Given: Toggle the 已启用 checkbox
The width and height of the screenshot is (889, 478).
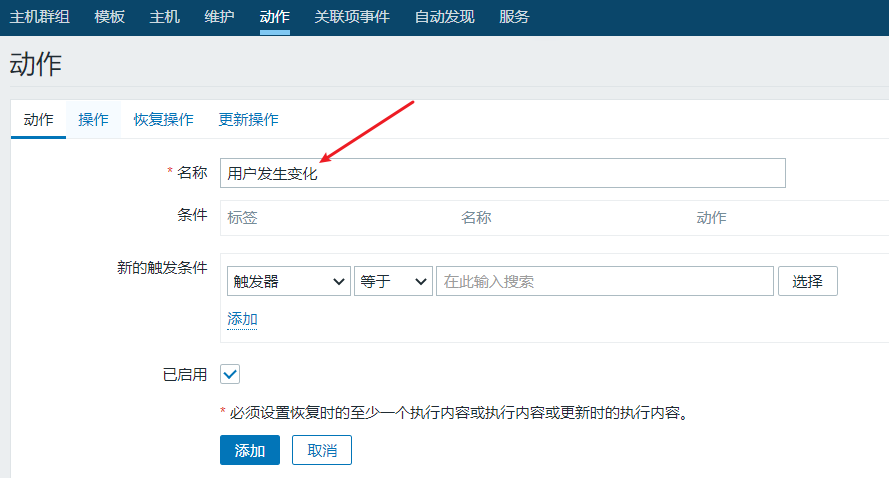Looking at the screenshot, I should [x=230, y=374].
